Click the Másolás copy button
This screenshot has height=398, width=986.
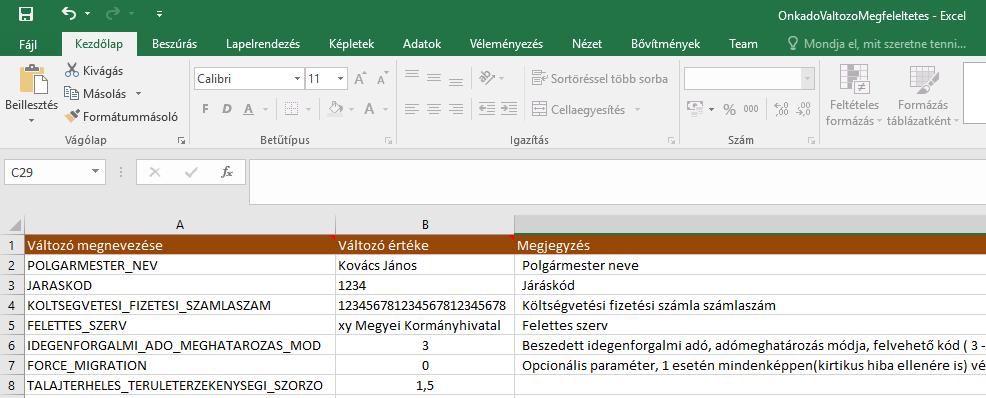point(95,94)
